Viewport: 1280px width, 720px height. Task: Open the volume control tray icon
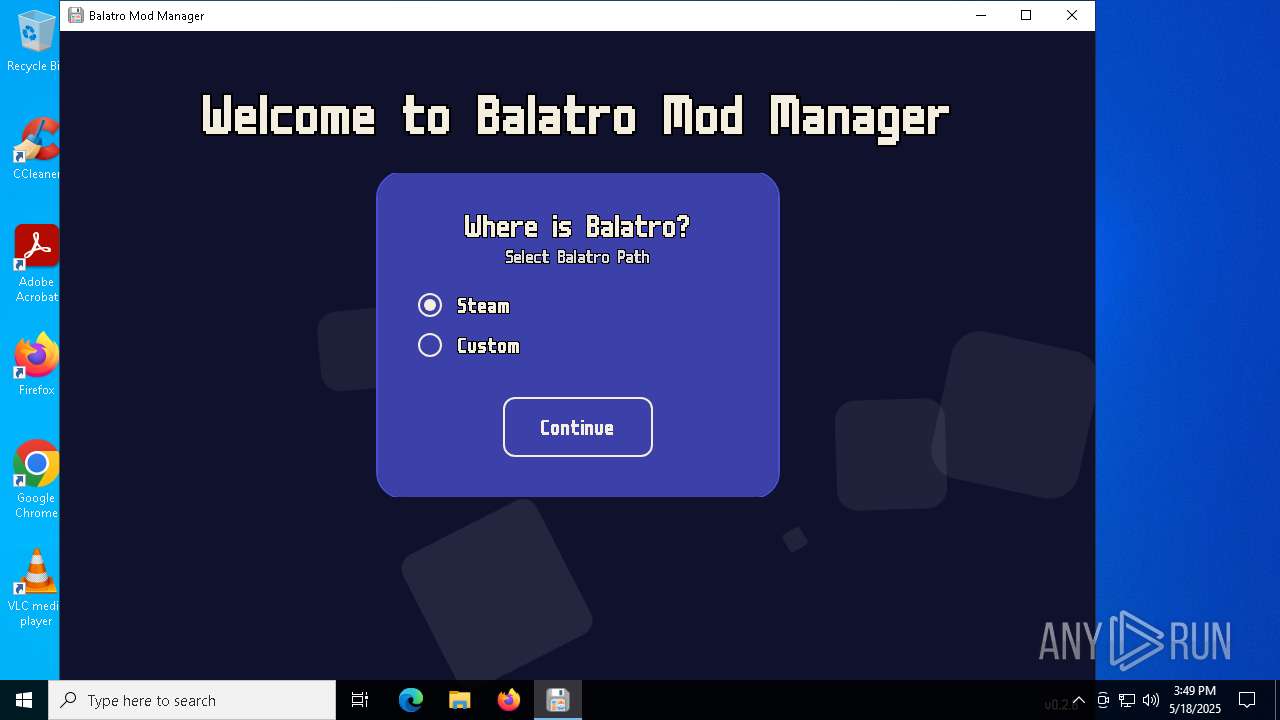tap(1151, 700)
